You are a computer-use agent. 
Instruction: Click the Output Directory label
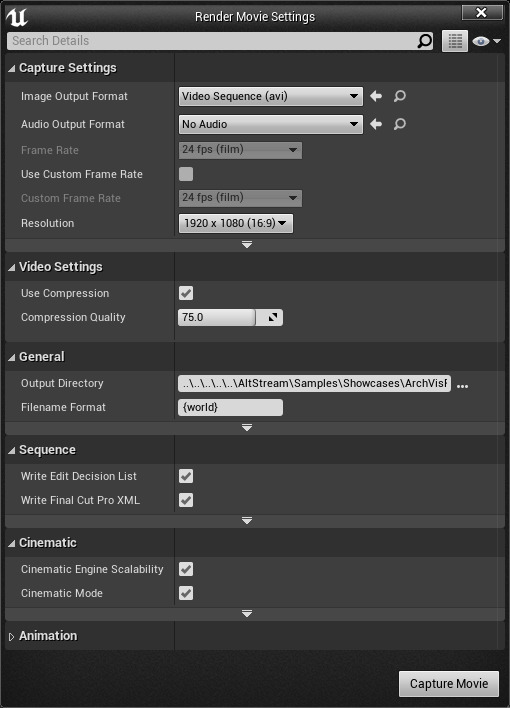[x=62, y=383]
